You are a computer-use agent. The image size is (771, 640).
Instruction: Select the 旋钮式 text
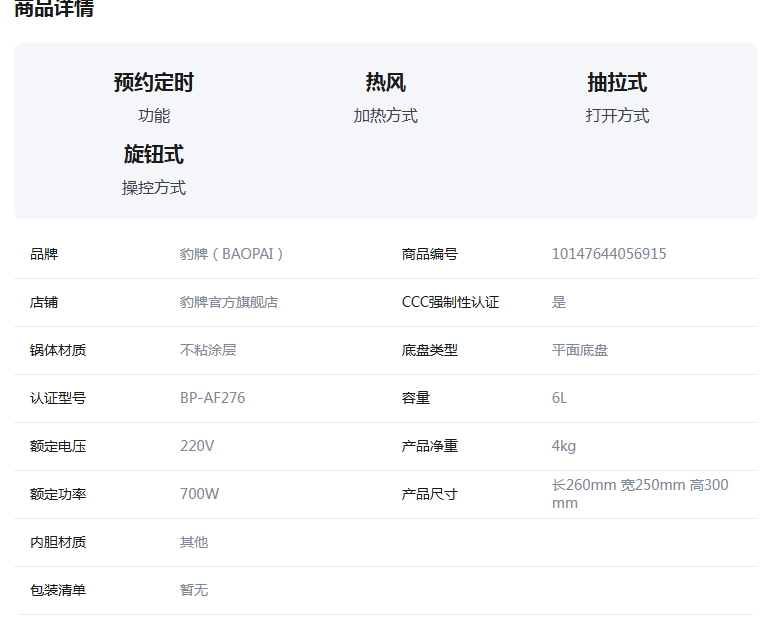click(154, 154)
